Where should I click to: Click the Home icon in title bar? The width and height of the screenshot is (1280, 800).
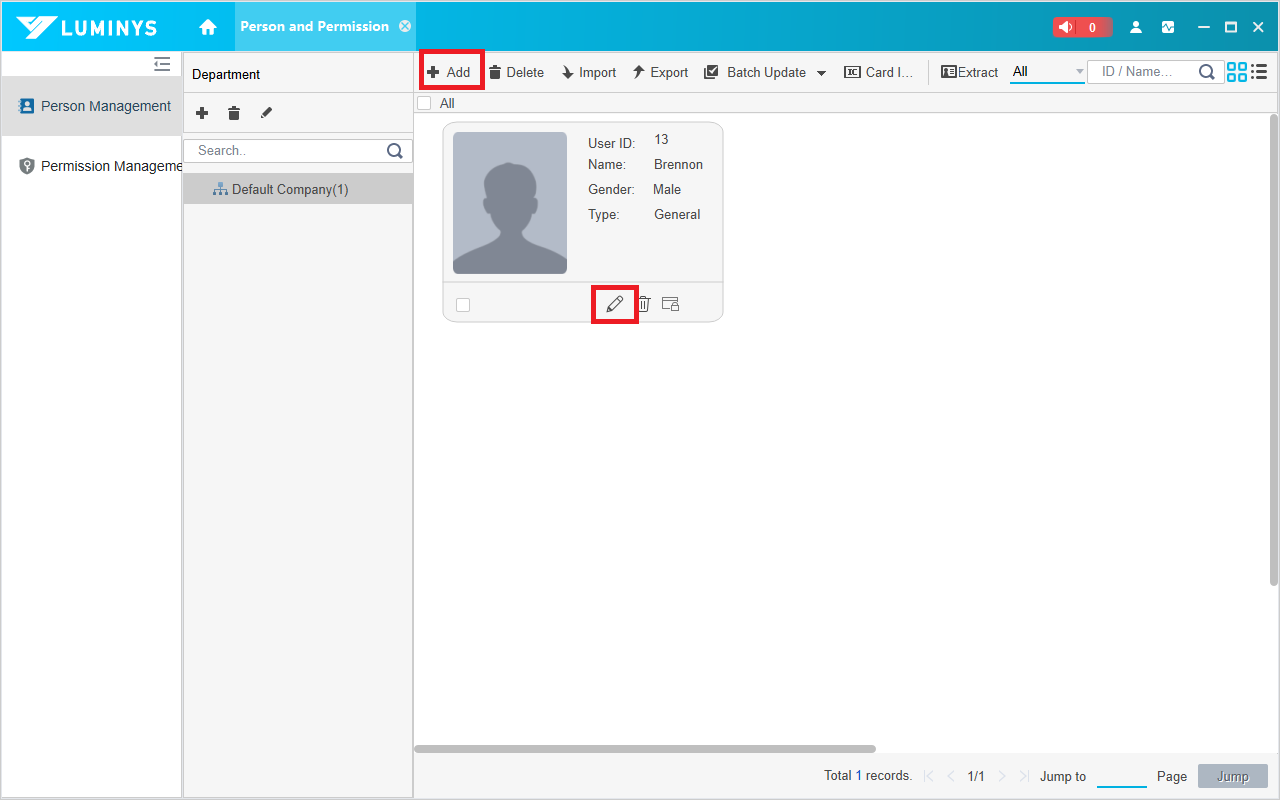pos(208,27)
